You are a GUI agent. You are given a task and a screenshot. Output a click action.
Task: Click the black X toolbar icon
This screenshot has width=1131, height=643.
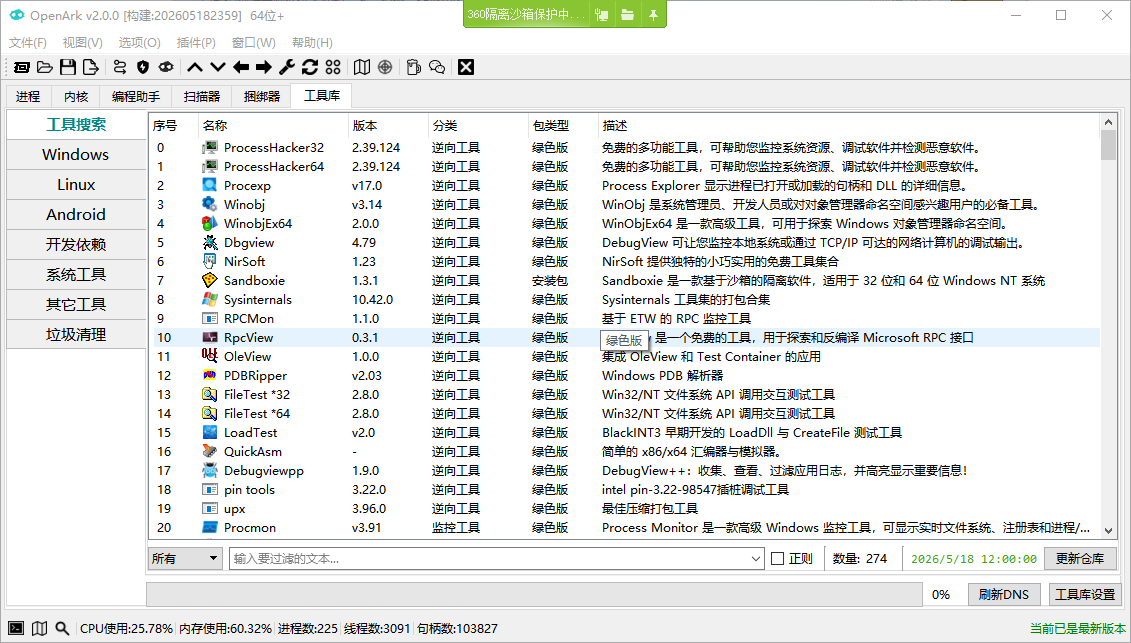(x=466, y=67)
